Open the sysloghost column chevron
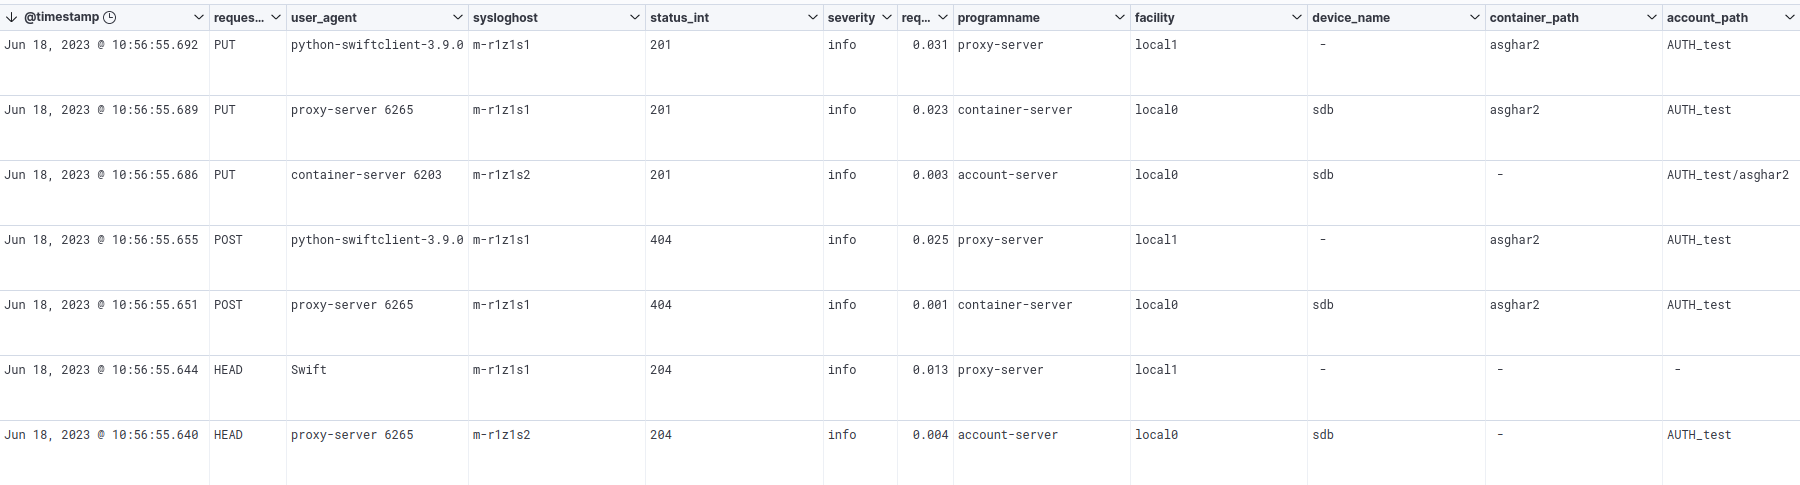 (x=635, y=17)
